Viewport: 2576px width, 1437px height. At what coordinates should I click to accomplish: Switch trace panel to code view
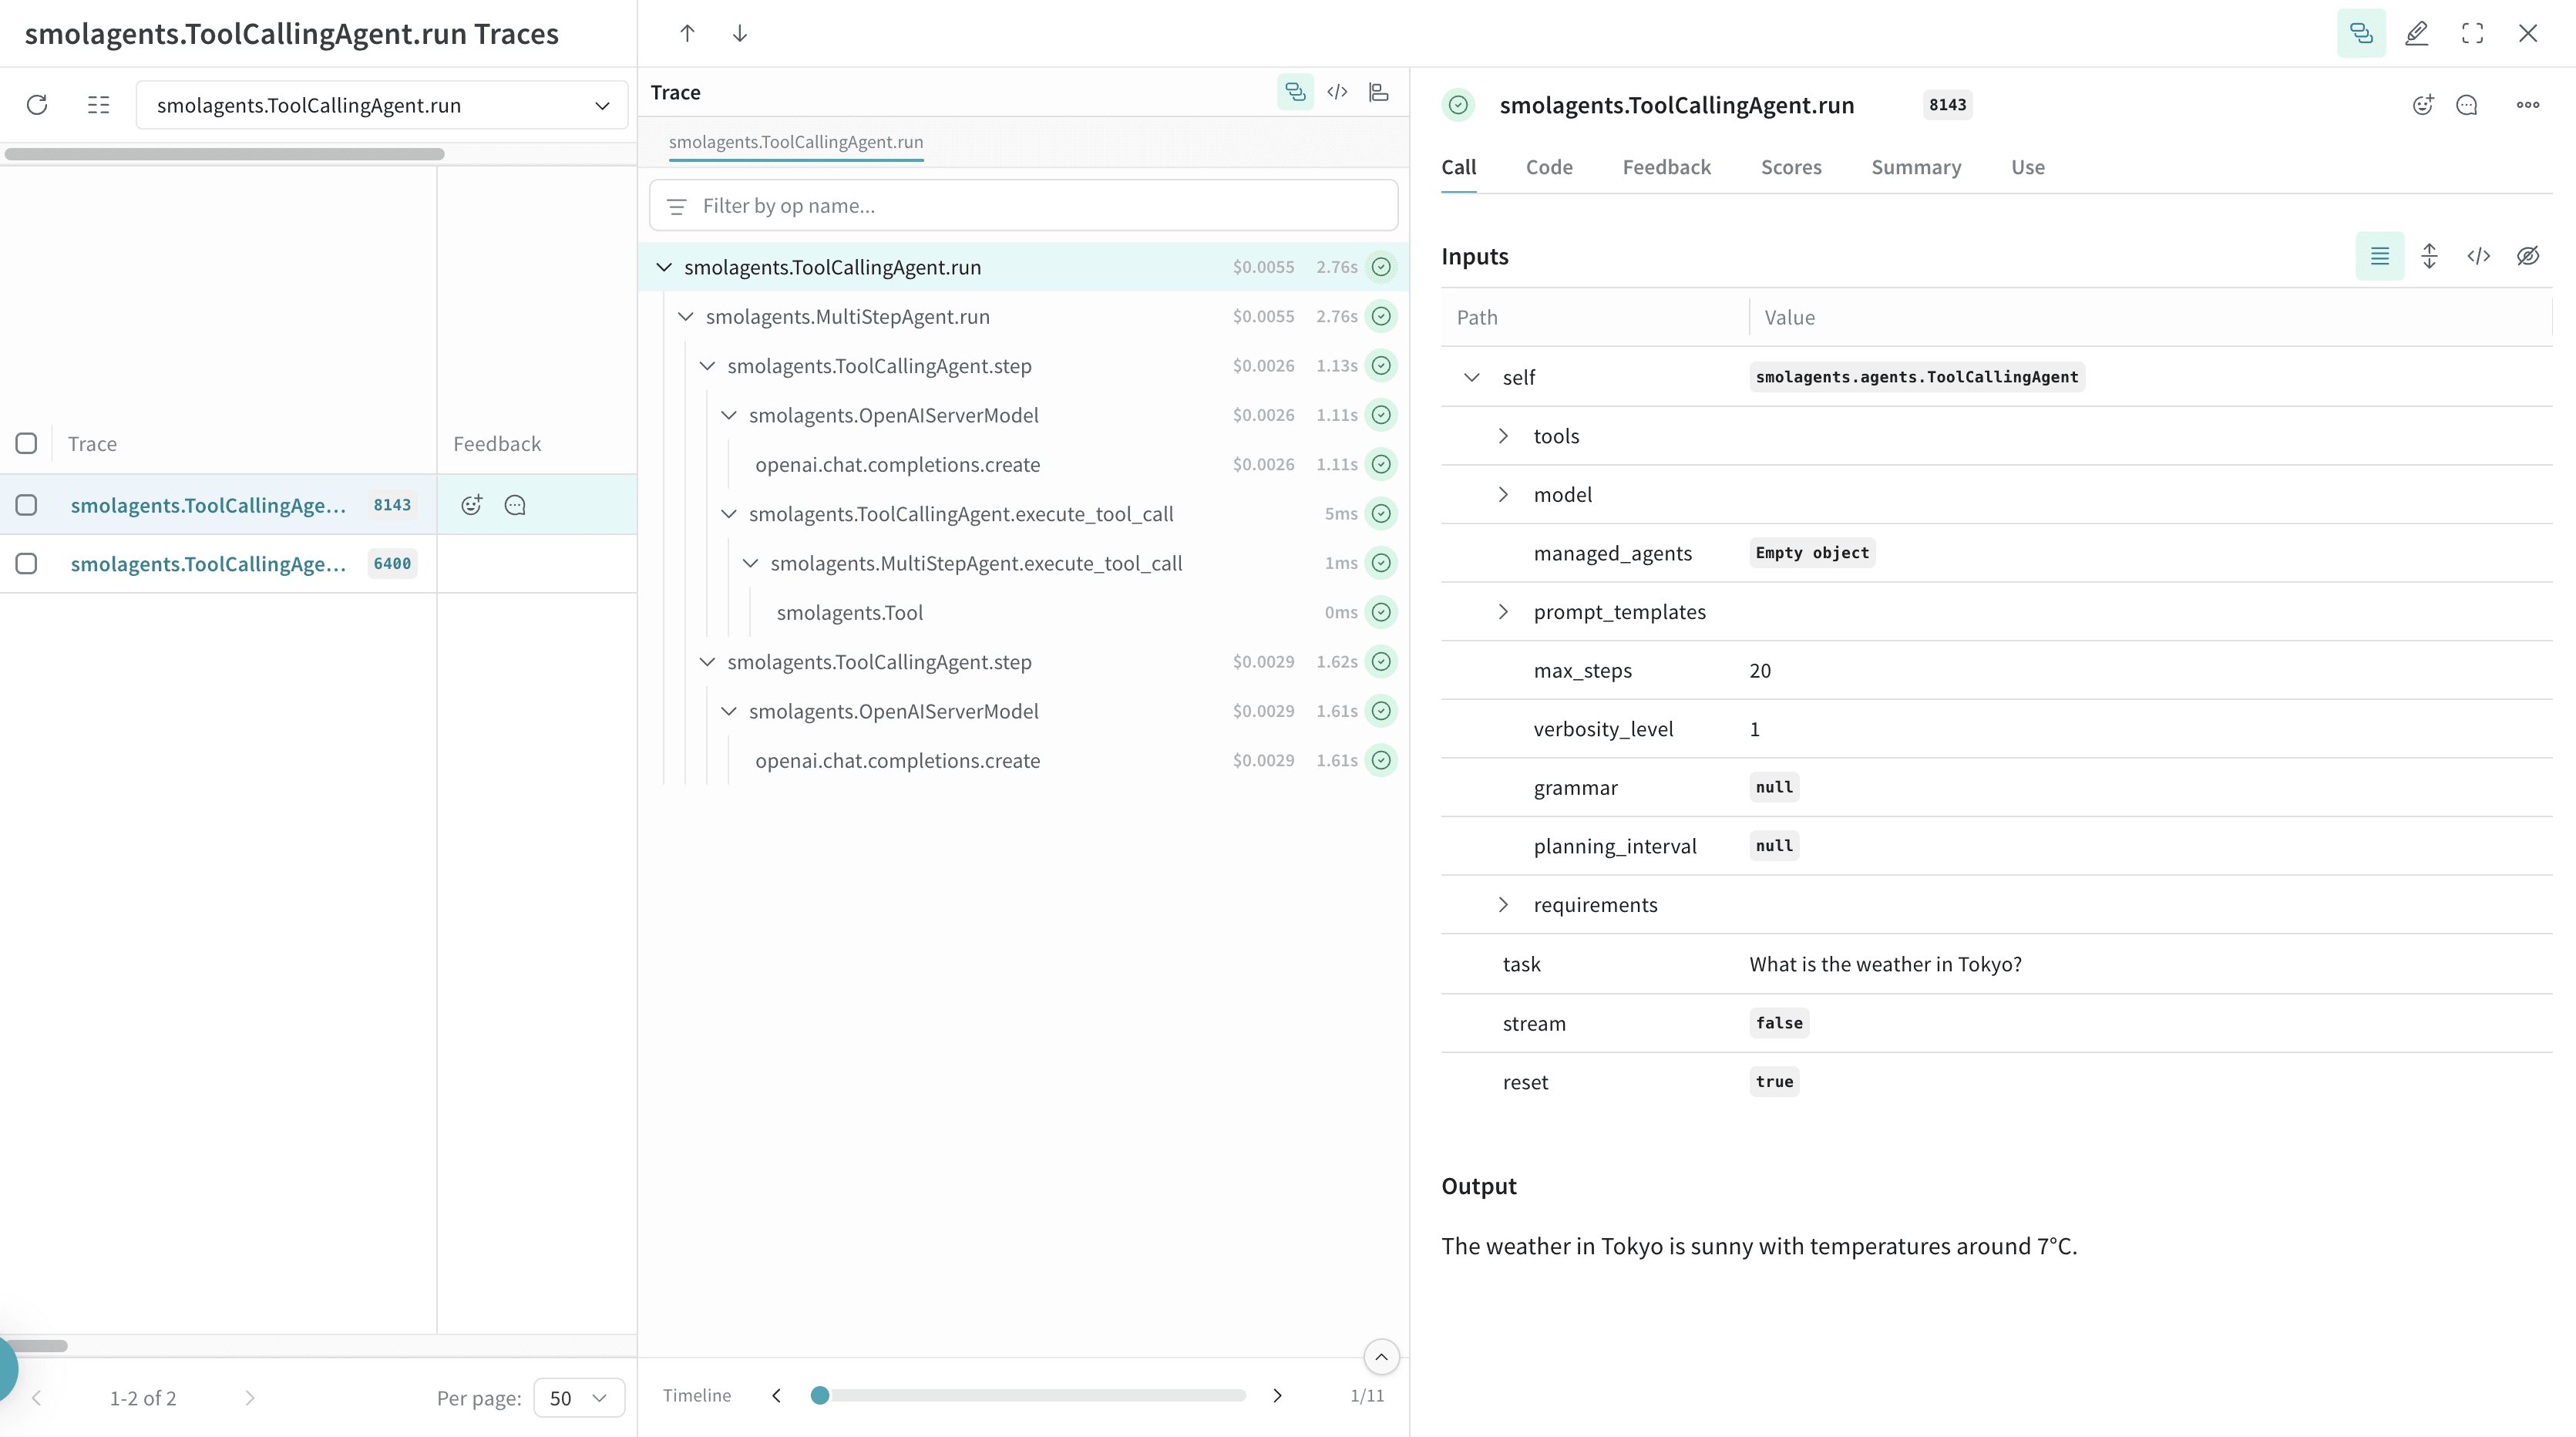pos(1337,92)
